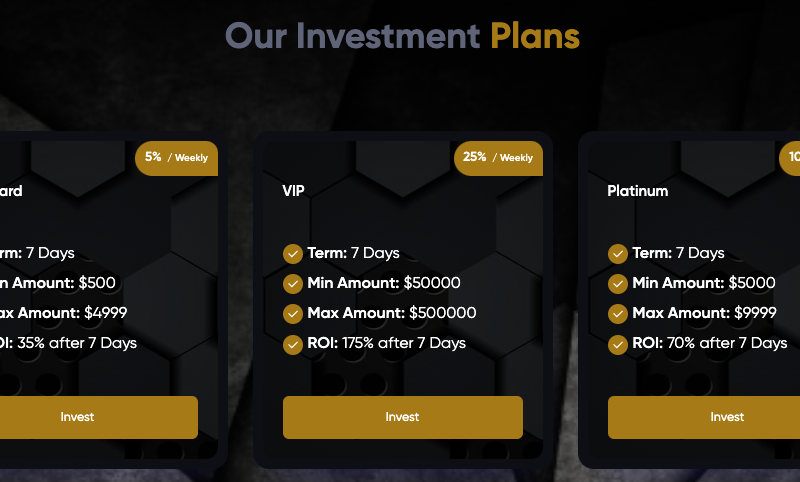Click the checkmark icon beside Platinum Term
This screenshot has height=482, width=800.
tap(618, 254)
